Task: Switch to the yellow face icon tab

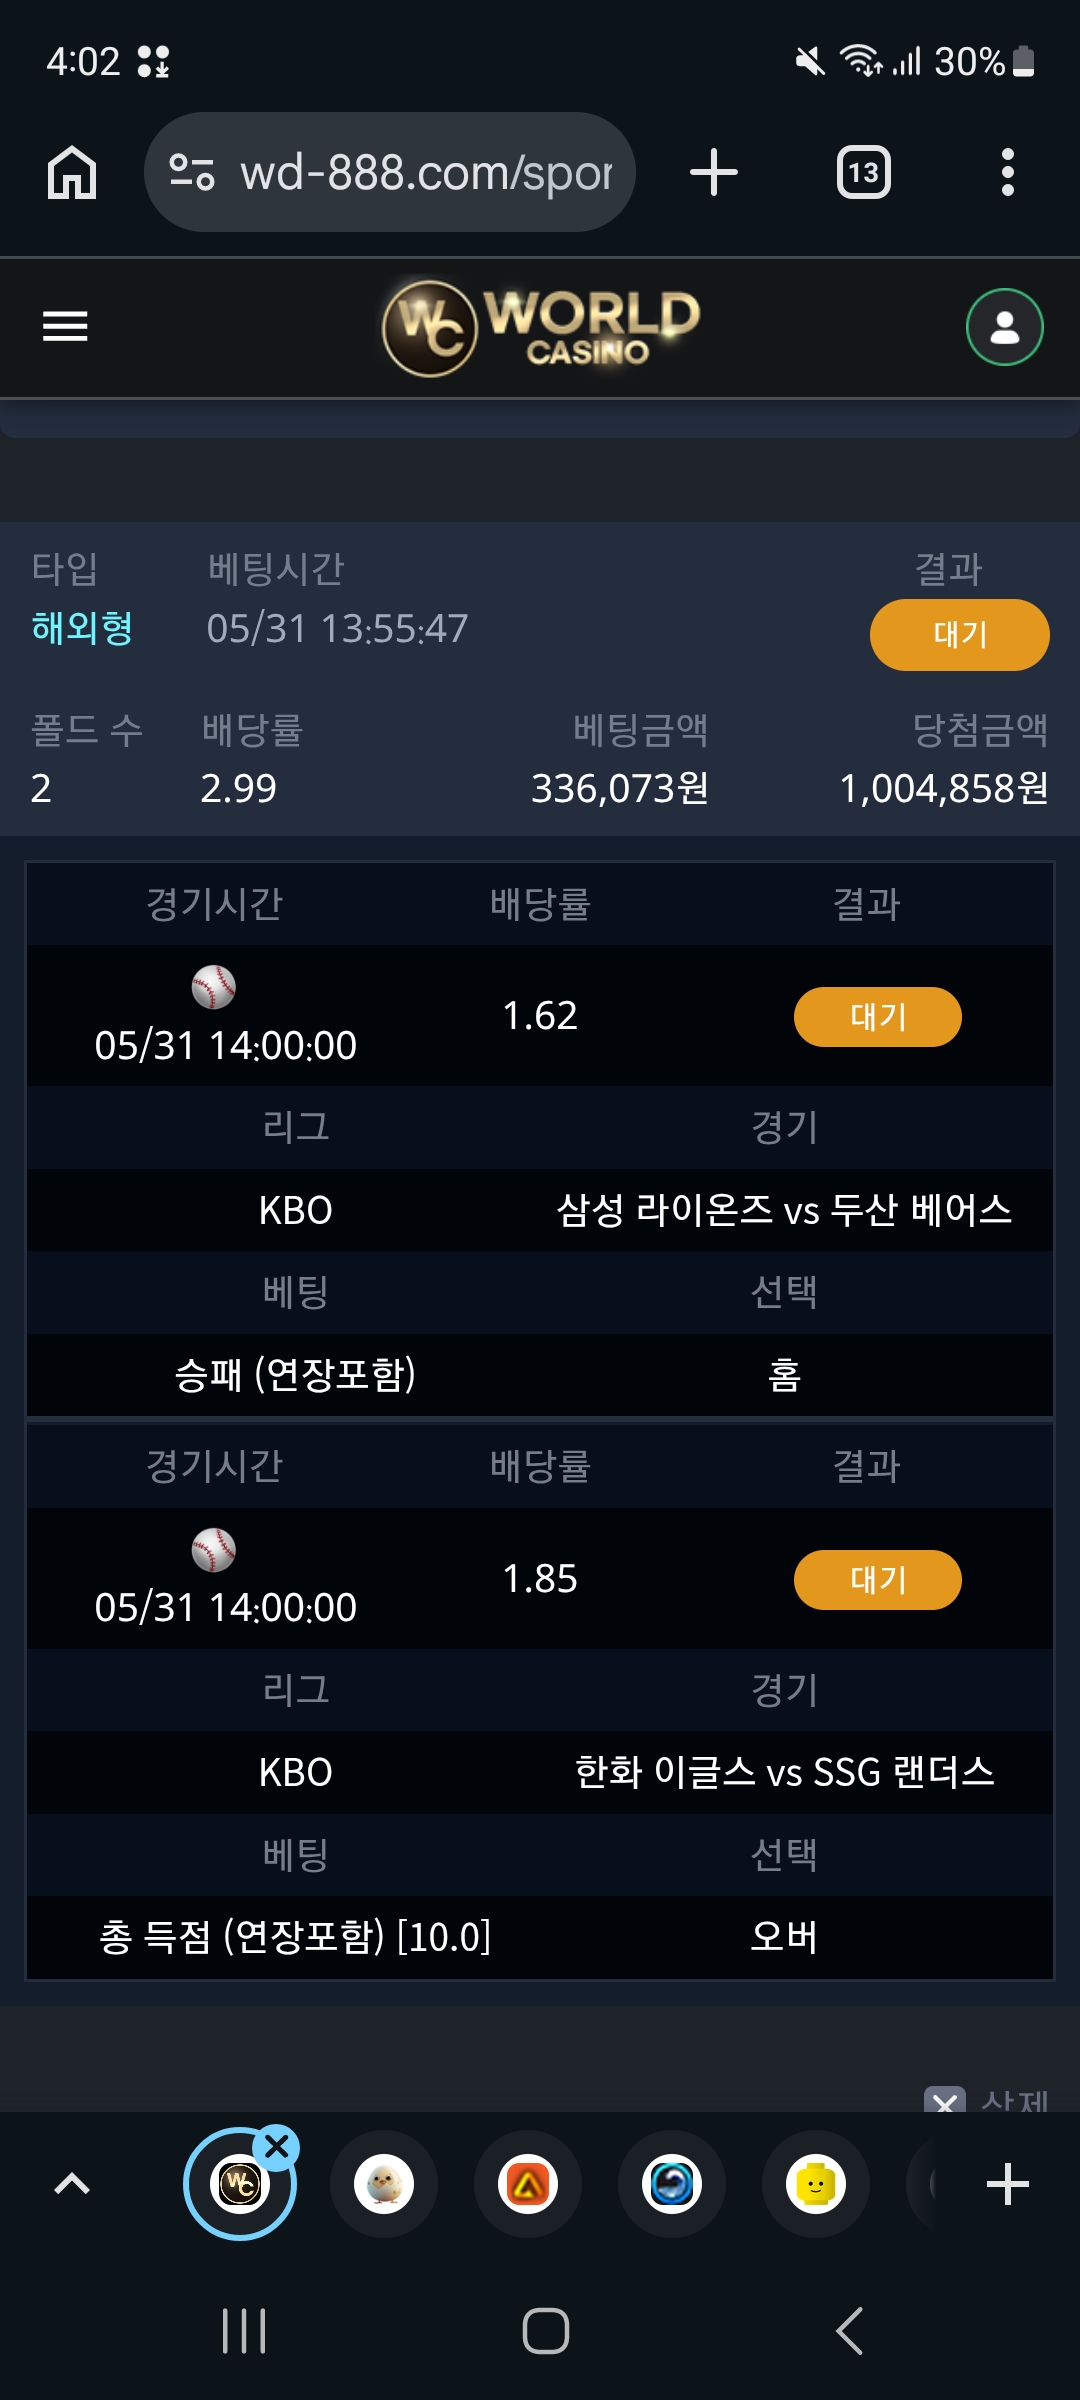Action: point(816,2184)
